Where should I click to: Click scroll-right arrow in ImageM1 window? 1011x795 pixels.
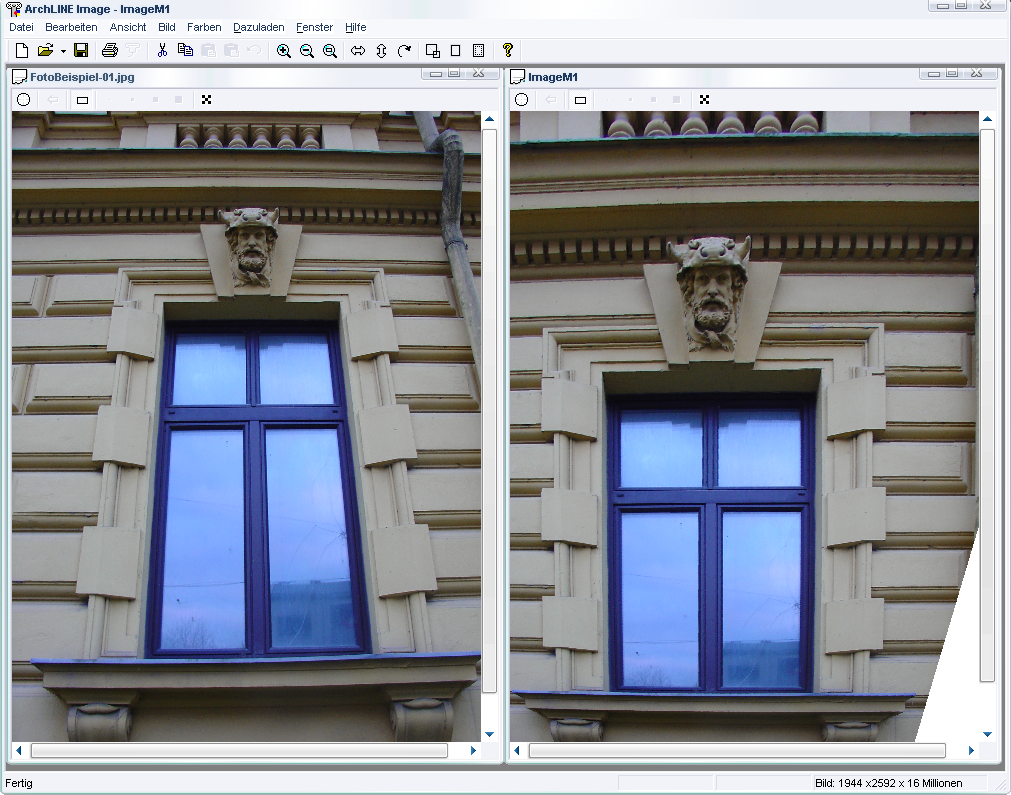(971, 751)
